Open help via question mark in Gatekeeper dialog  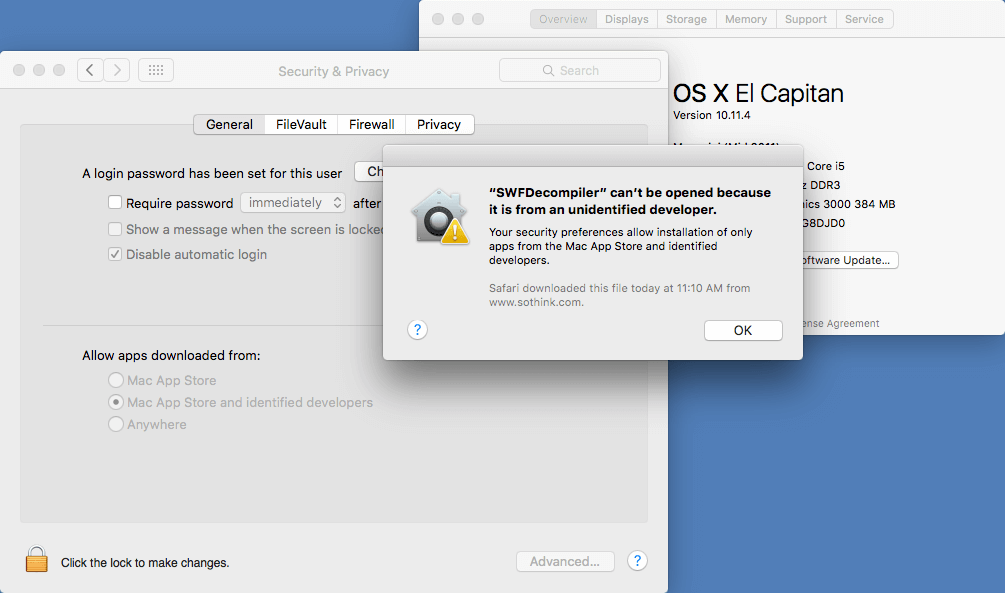click(x=417, y=330)
